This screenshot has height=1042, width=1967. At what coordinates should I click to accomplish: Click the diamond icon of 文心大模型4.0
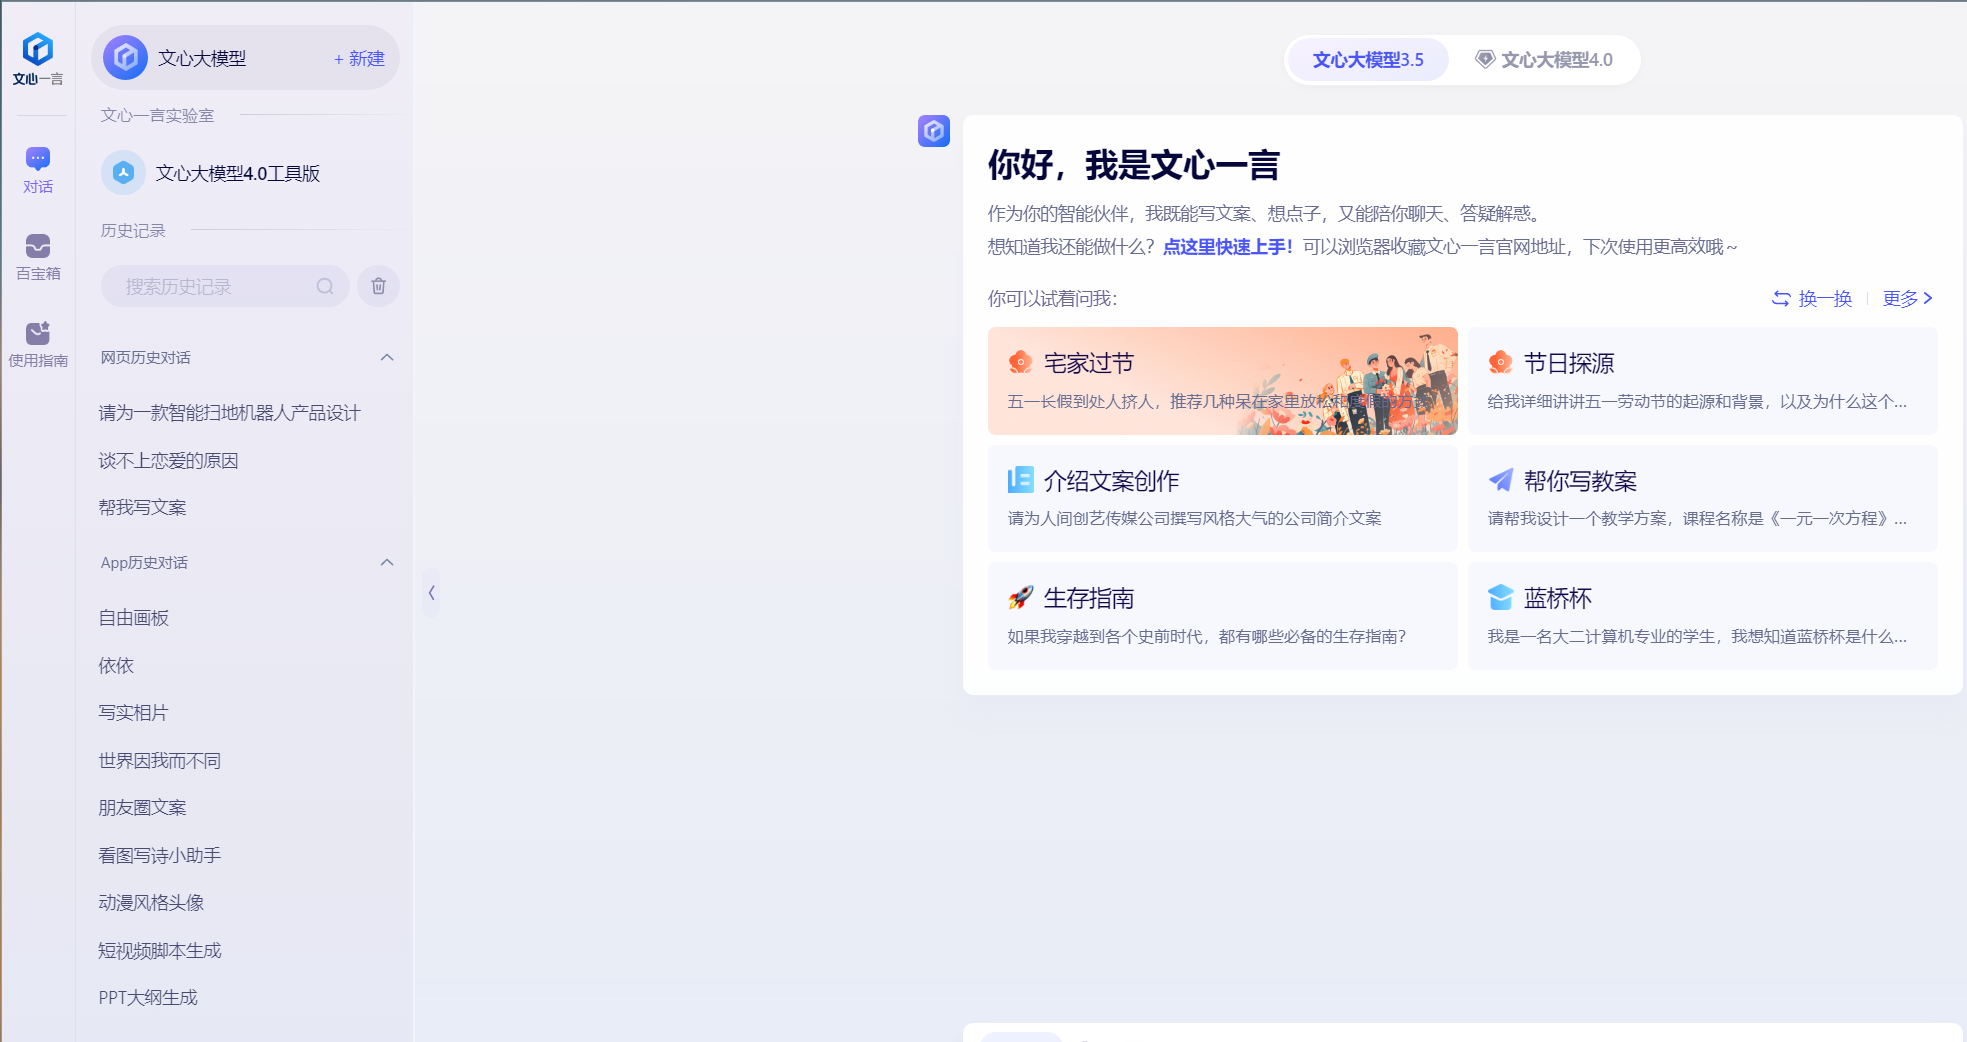tap(1485, 59)
